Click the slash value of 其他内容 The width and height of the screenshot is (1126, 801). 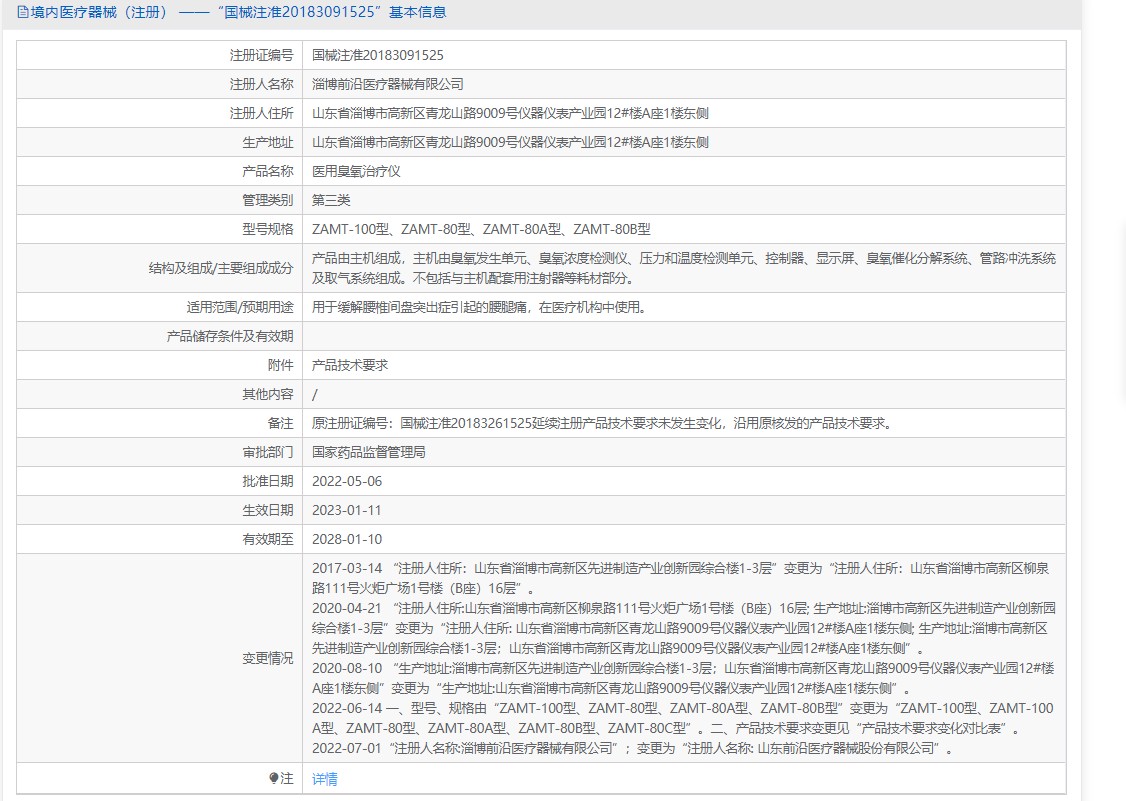point(315,394)
